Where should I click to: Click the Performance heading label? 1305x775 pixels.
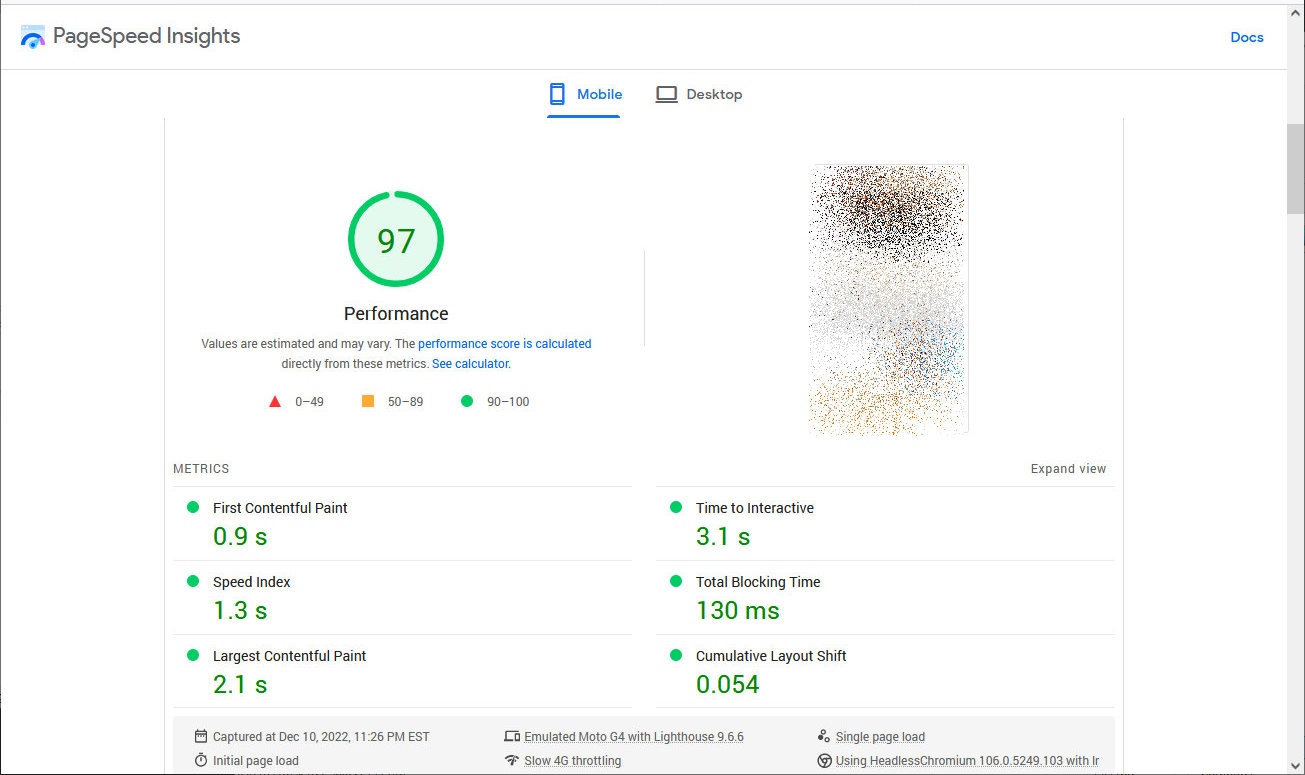[x=396, y=313]
